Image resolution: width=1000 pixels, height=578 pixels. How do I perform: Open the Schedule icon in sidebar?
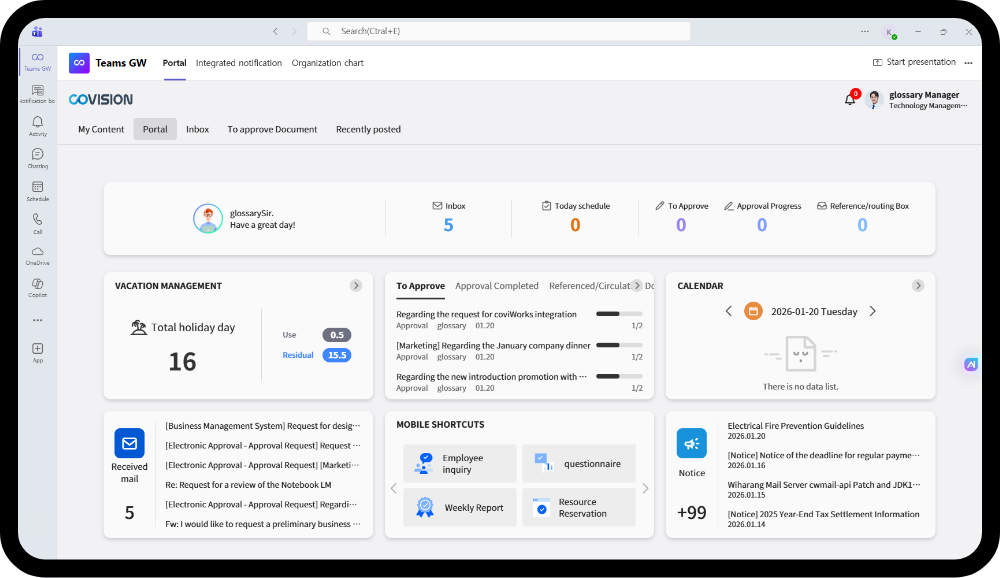pyautogui.click(x=37, y=189)
